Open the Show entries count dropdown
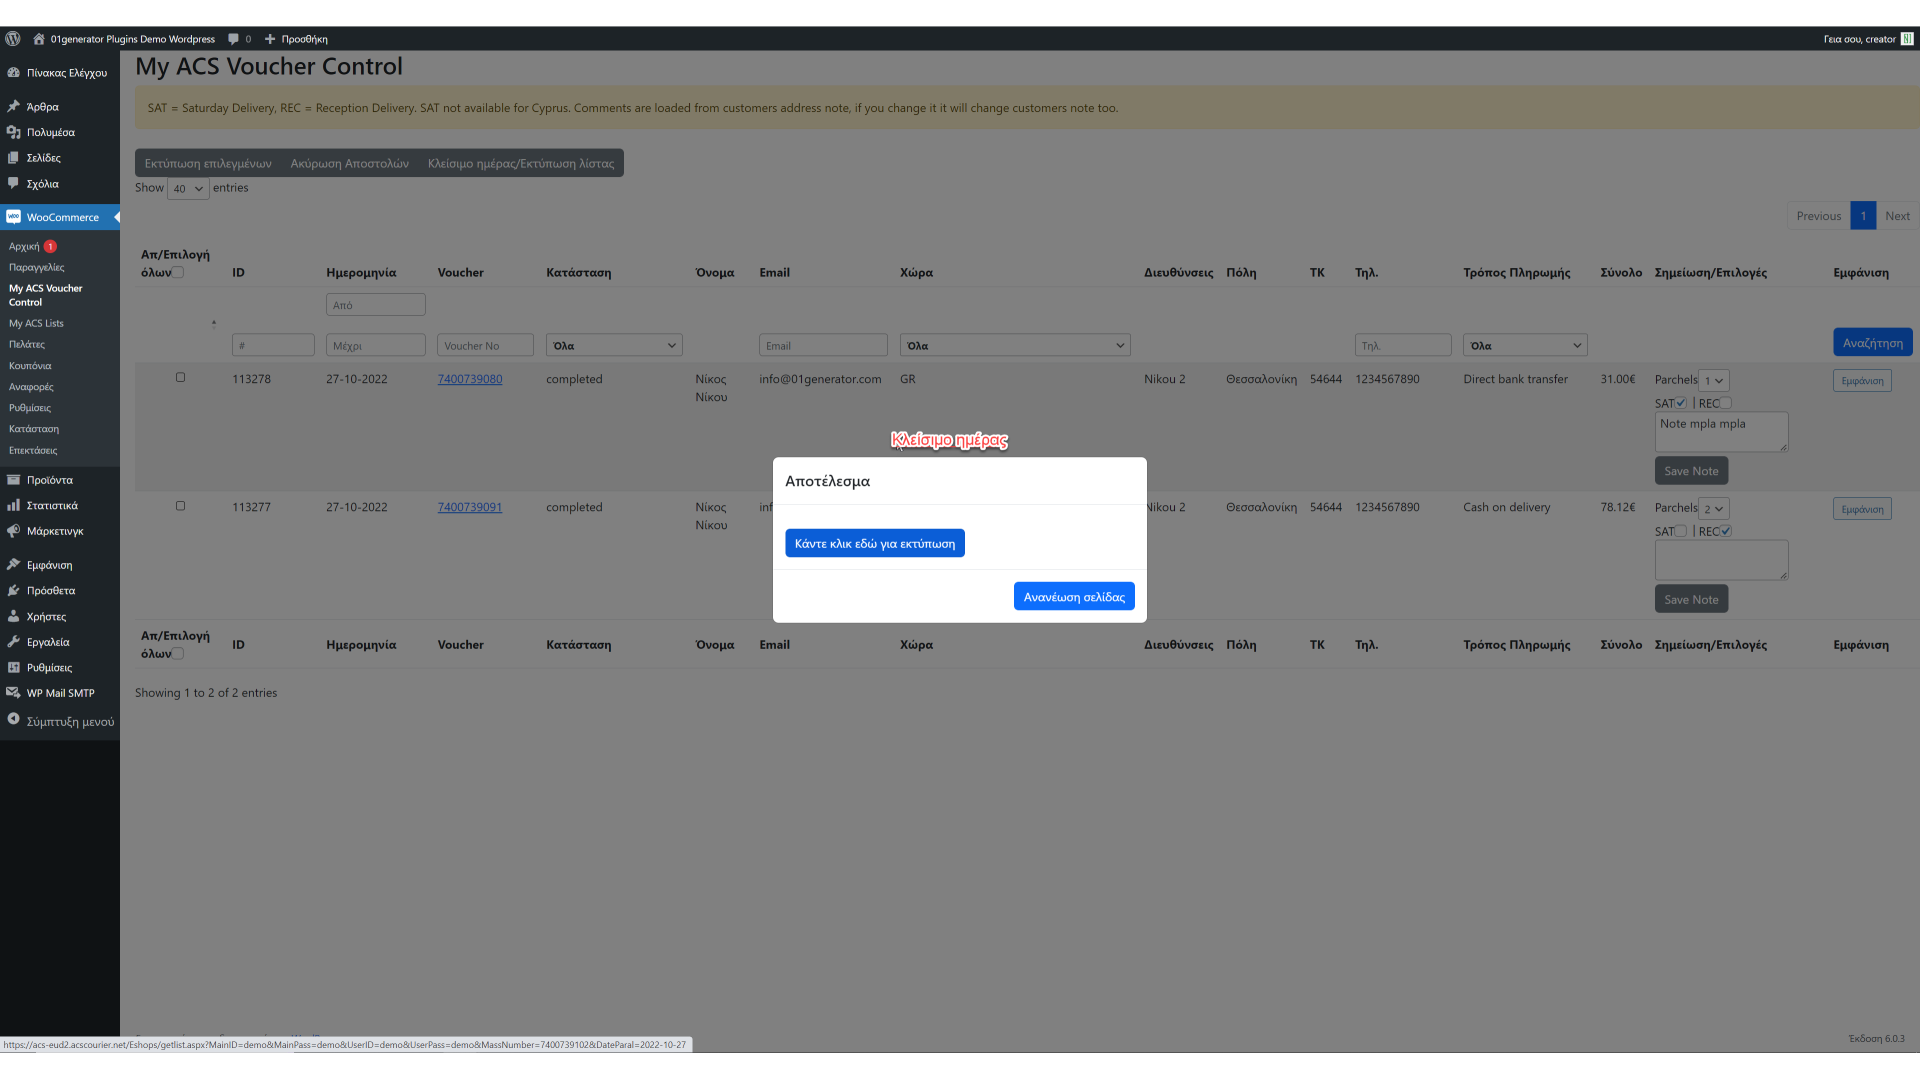The image size is (1920, 1080). click(x=188, y=188)
